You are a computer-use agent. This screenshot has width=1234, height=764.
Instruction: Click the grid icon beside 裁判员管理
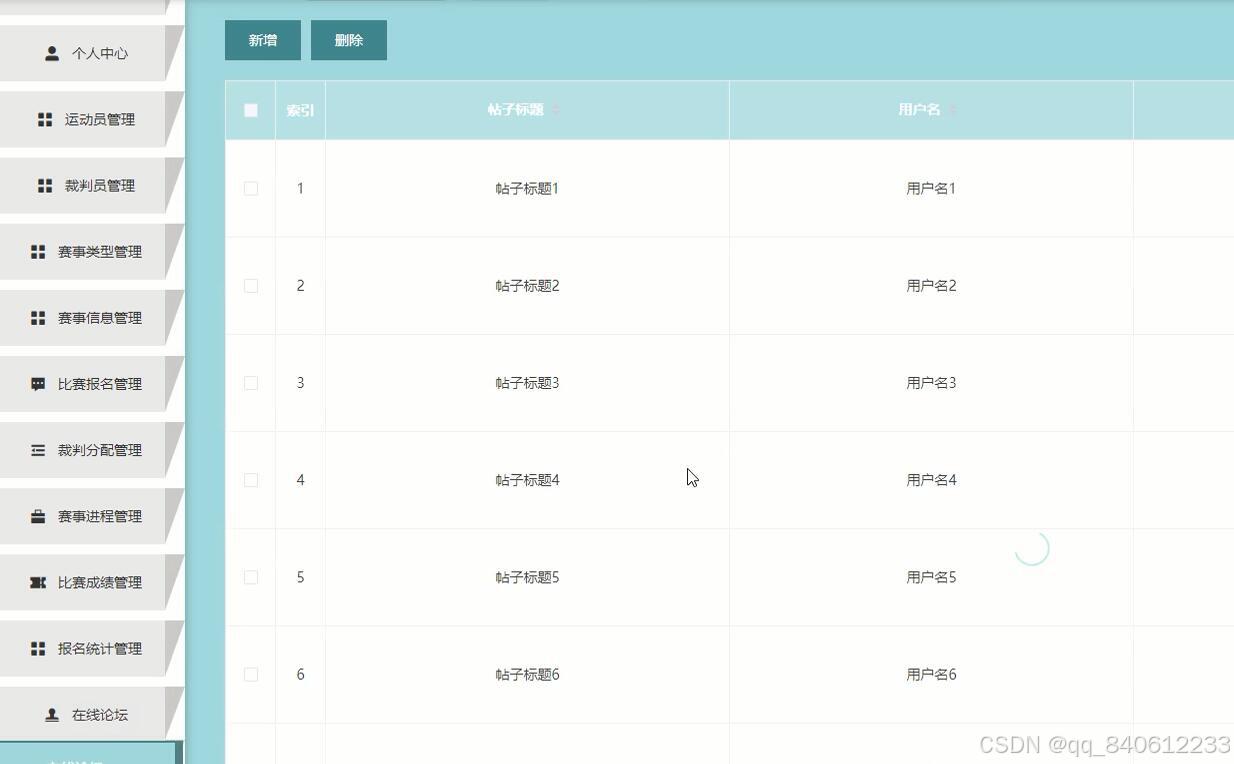click(x=45, y=186)
